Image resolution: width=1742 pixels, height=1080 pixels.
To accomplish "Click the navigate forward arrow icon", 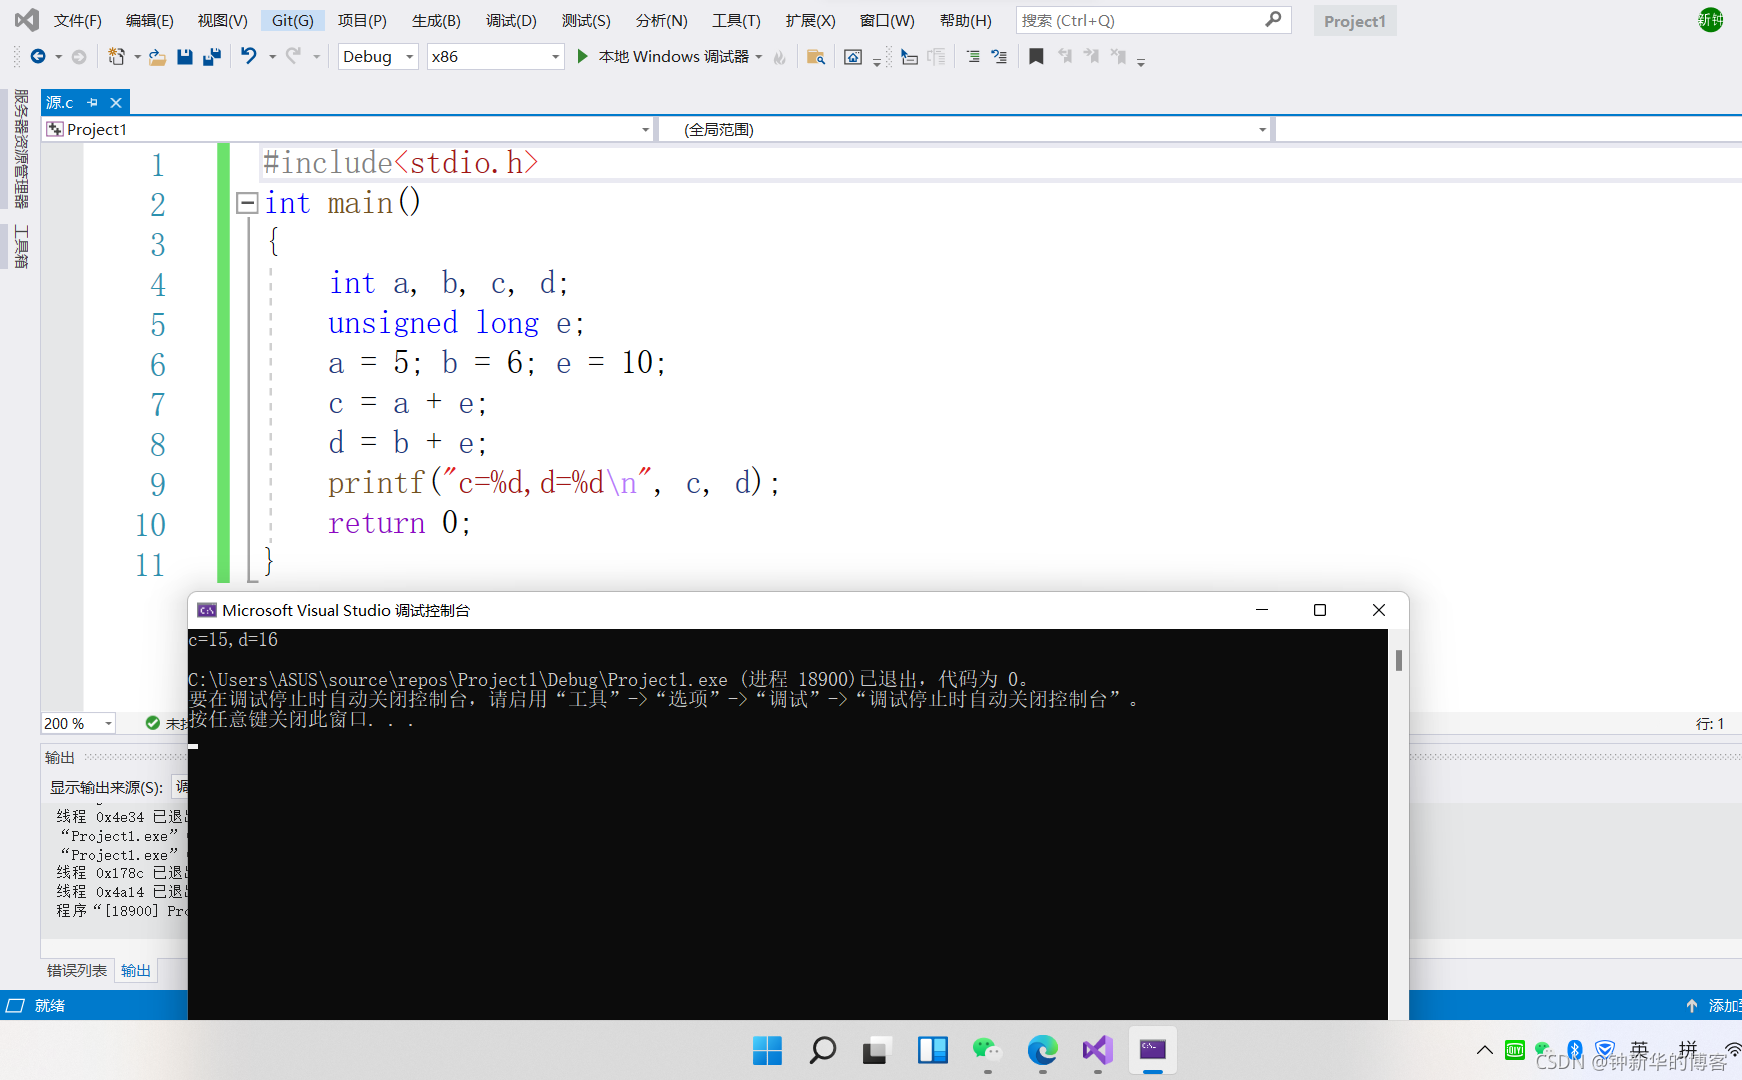I will (79, 57).
